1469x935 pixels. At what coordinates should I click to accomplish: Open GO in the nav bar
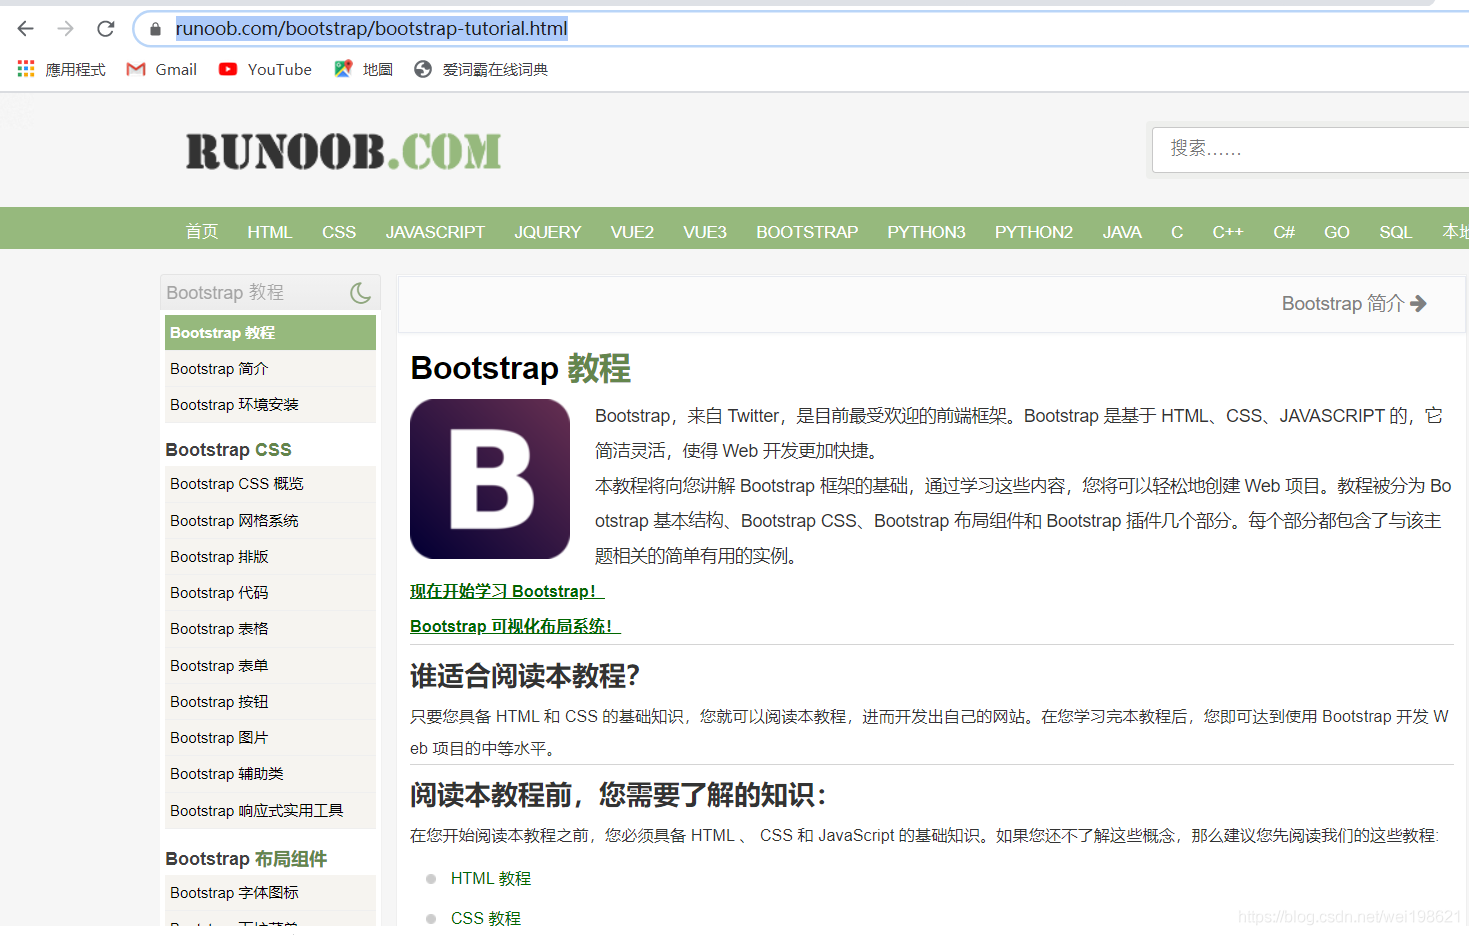[x=1337, y=232]
